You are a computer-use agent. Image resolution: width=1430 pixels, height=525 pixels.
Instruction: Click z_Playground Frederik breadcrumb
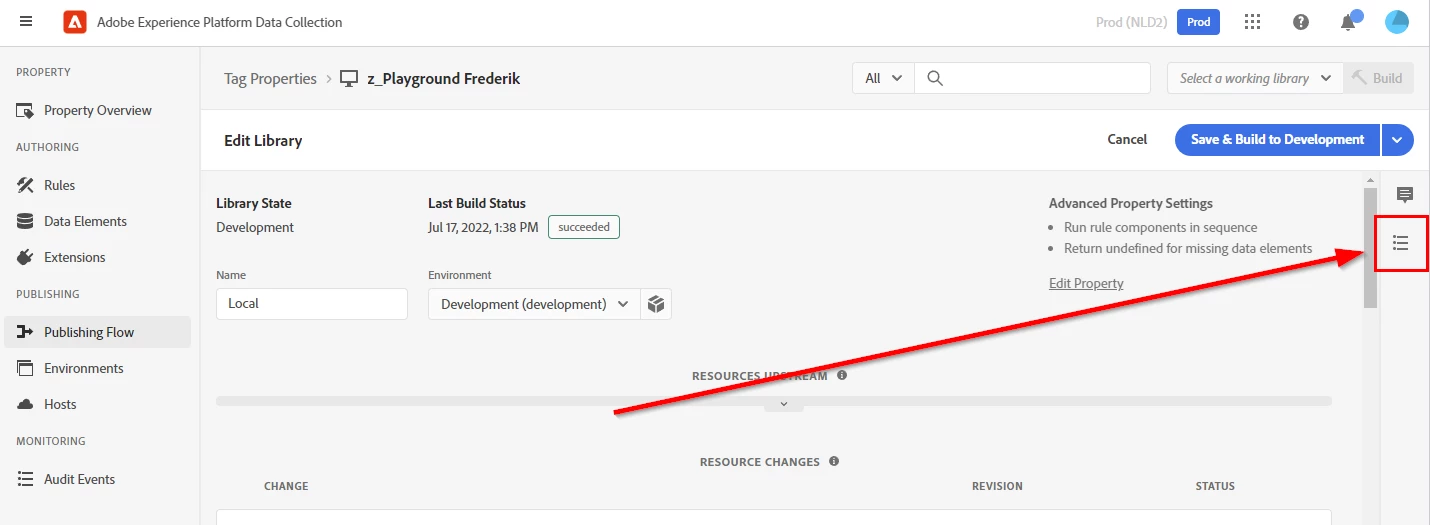pyautogui.click(x=444, y=78)
